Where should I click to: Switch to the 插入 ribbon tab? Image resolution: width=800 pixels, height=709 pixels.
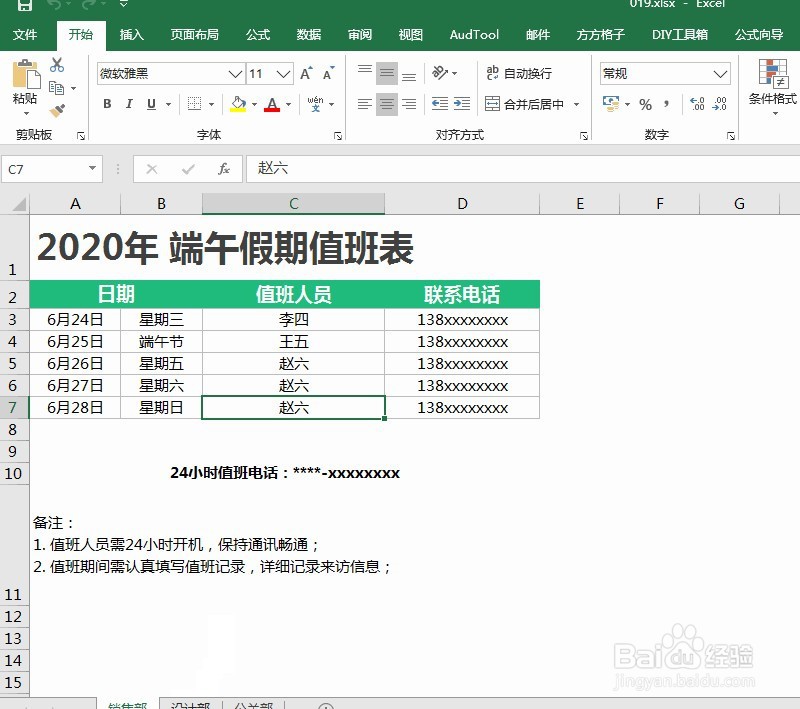[x=131, y=33]
